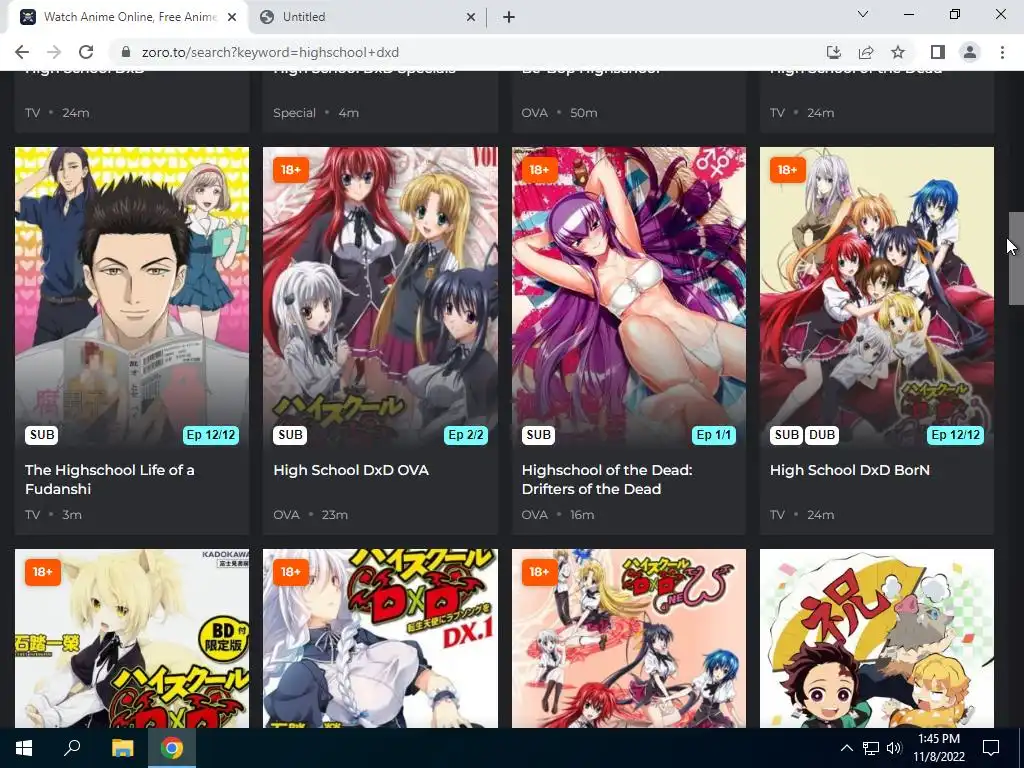Open the Windows Start menu
Screen dimensions: 1024x768
pyautogui.click(x=24, y=748)
